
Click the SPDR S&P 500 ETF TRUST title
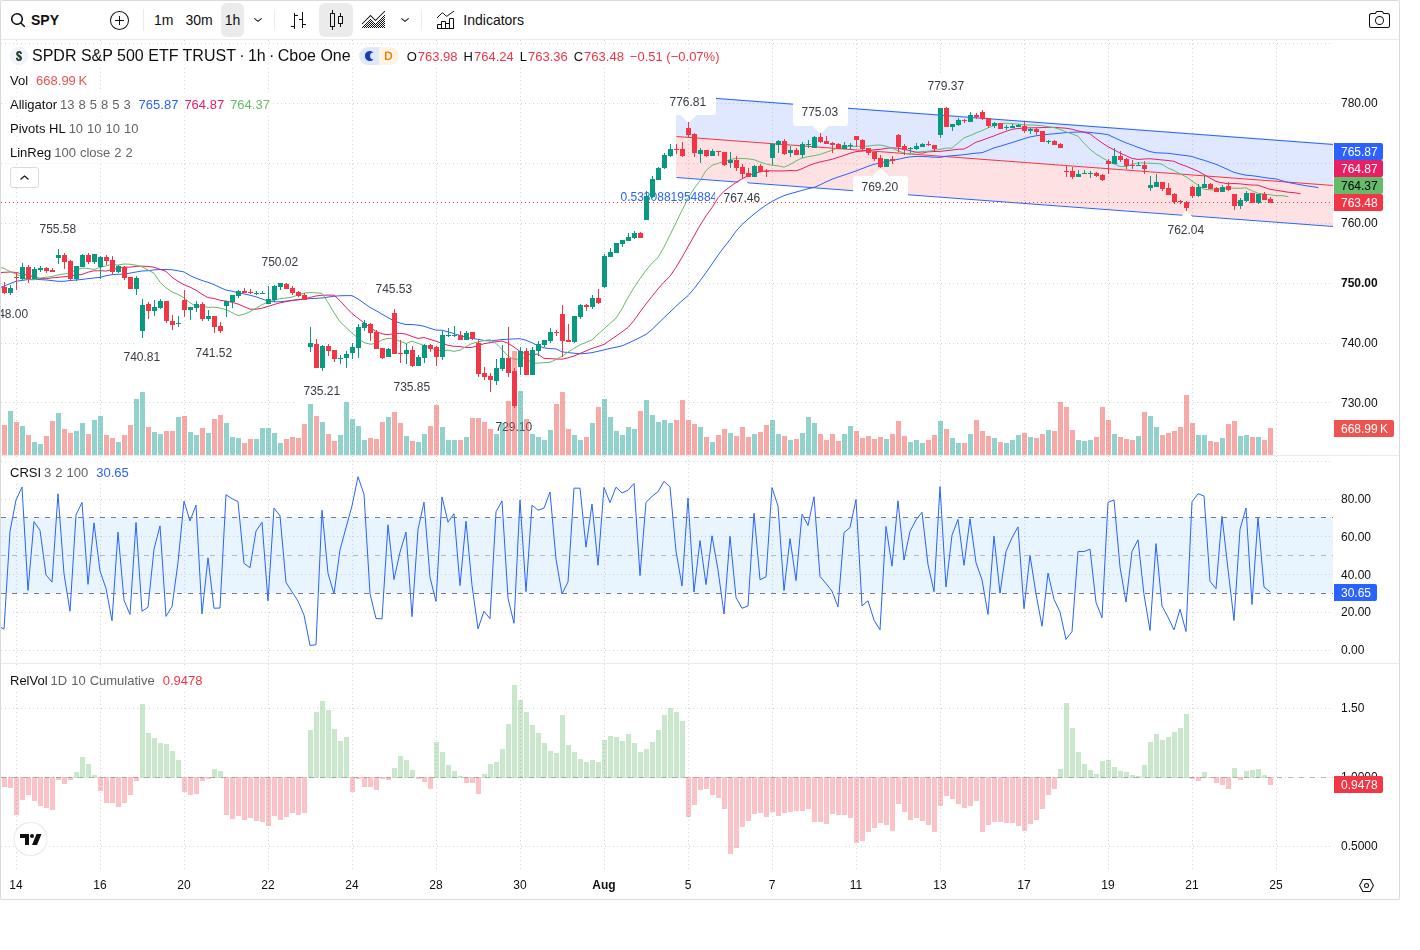[x=134, y=56]
